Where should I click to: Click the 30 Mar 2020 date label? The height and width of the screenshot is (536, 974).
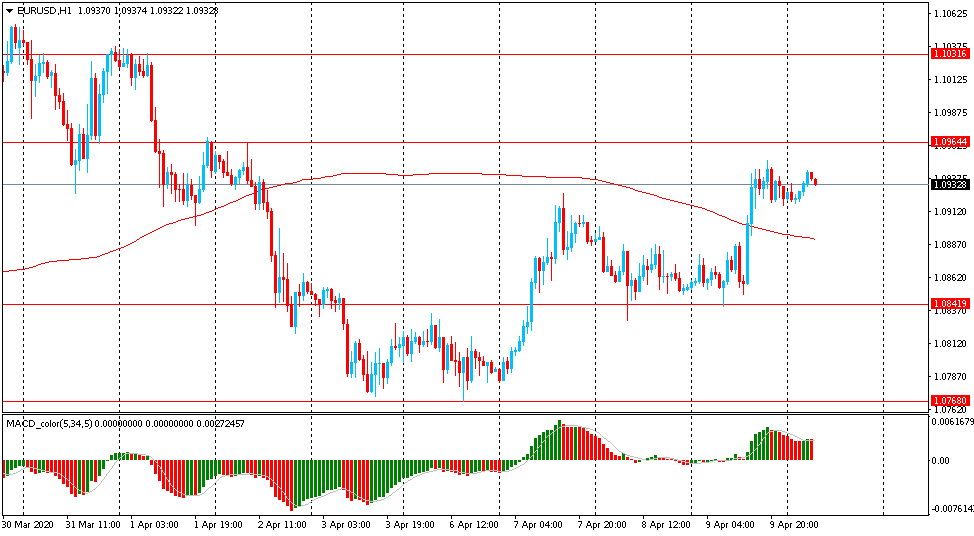[x=27, y=524]
